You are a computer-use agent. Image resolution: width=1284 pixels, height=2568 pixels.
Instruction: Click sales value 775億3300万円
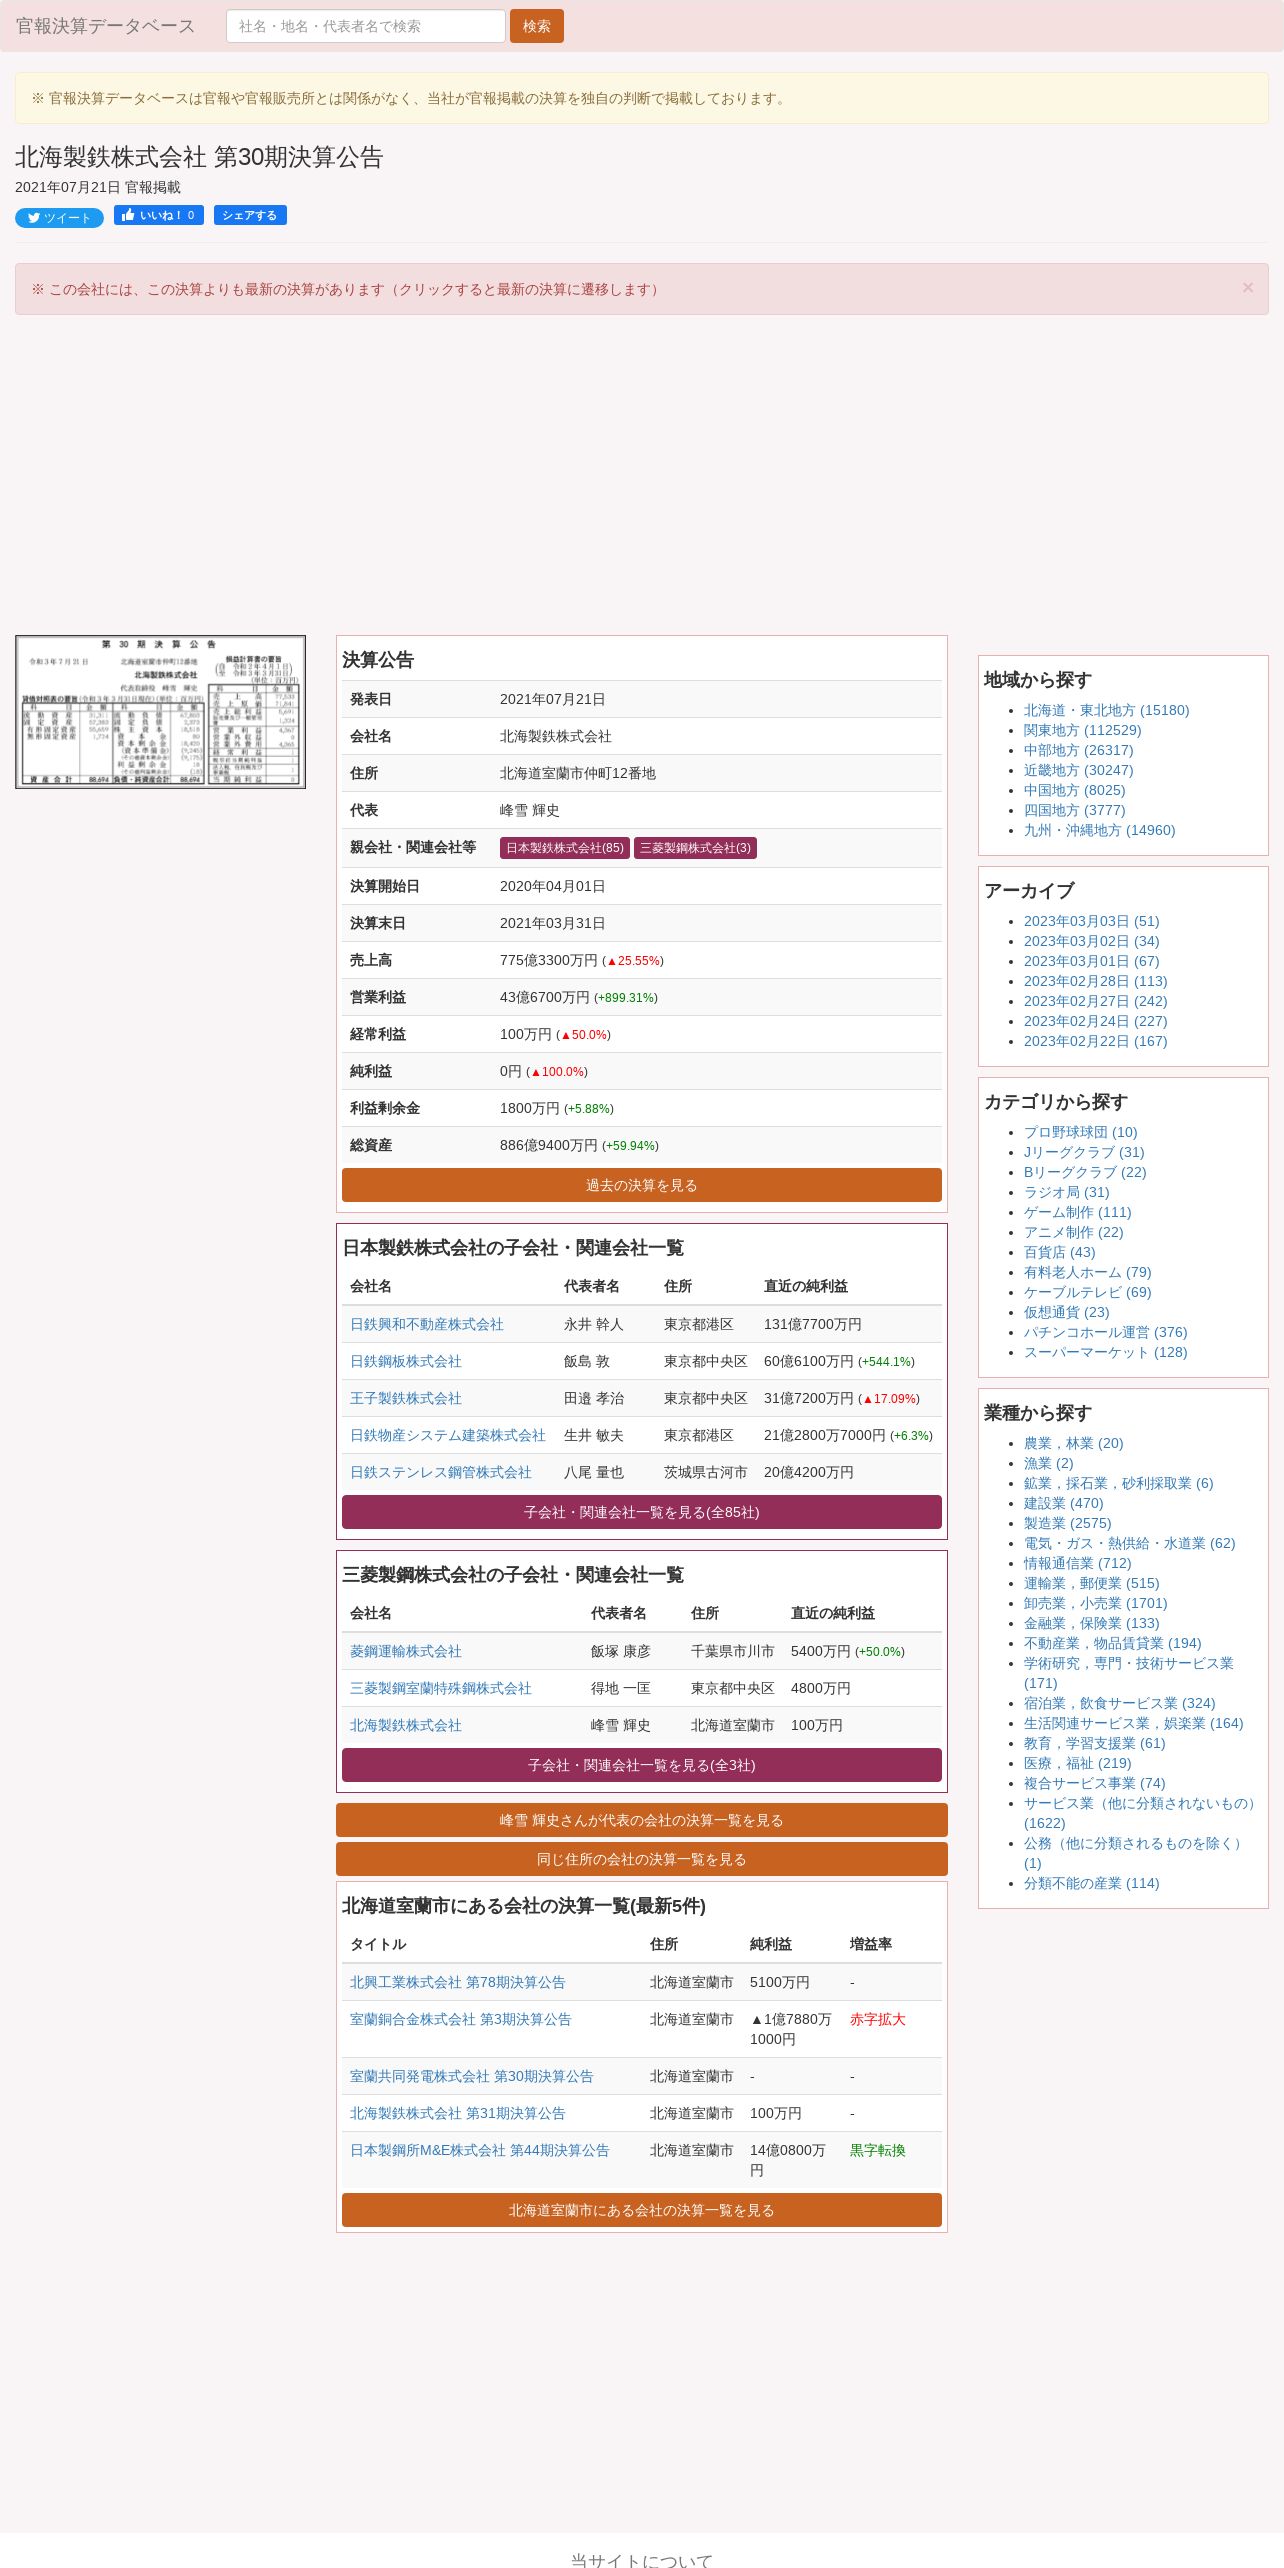pos(549,960)
